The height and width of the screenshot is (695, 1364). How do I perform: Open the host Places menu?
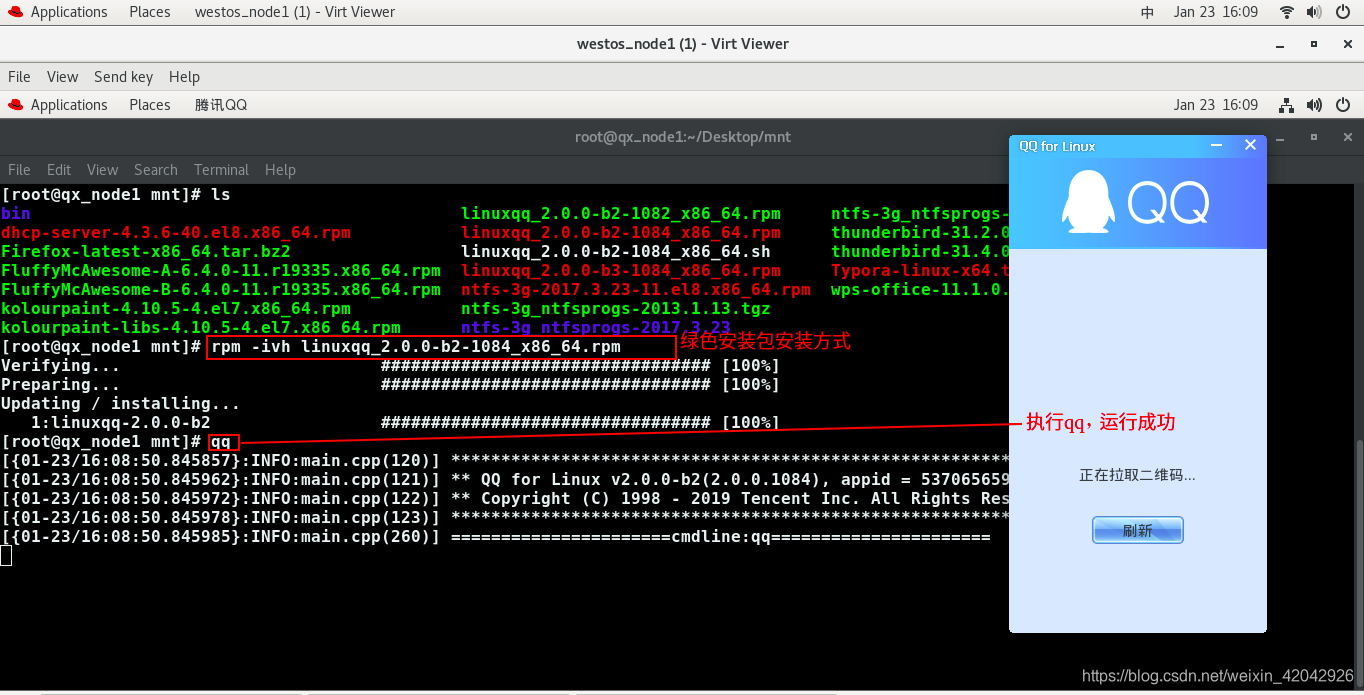(x=150, y=12)
